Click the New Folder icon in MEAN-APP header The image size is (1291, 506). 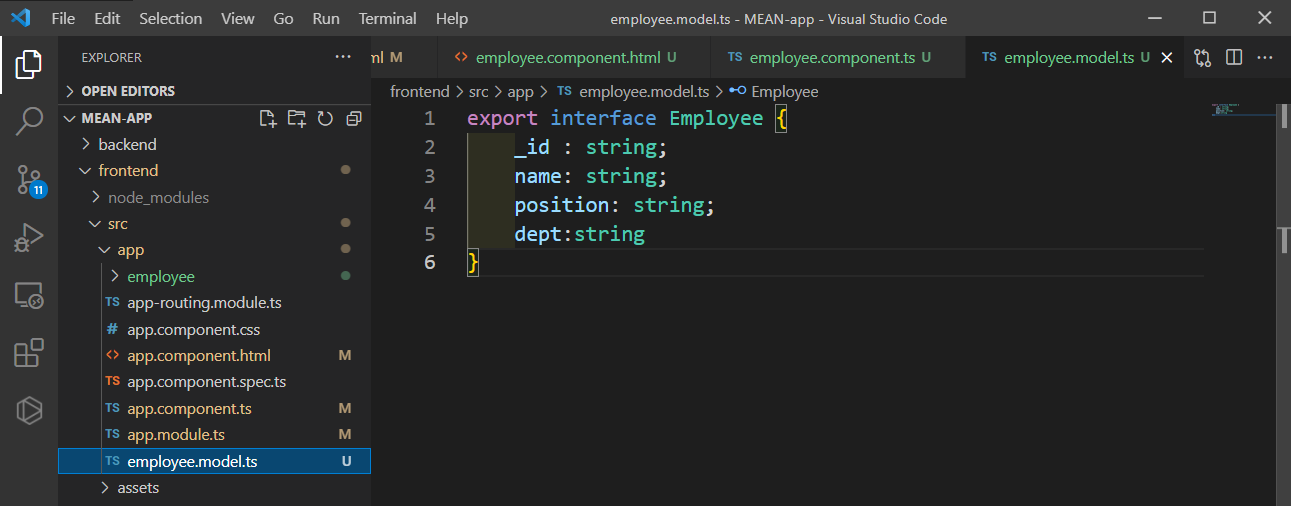click(297, 118)
